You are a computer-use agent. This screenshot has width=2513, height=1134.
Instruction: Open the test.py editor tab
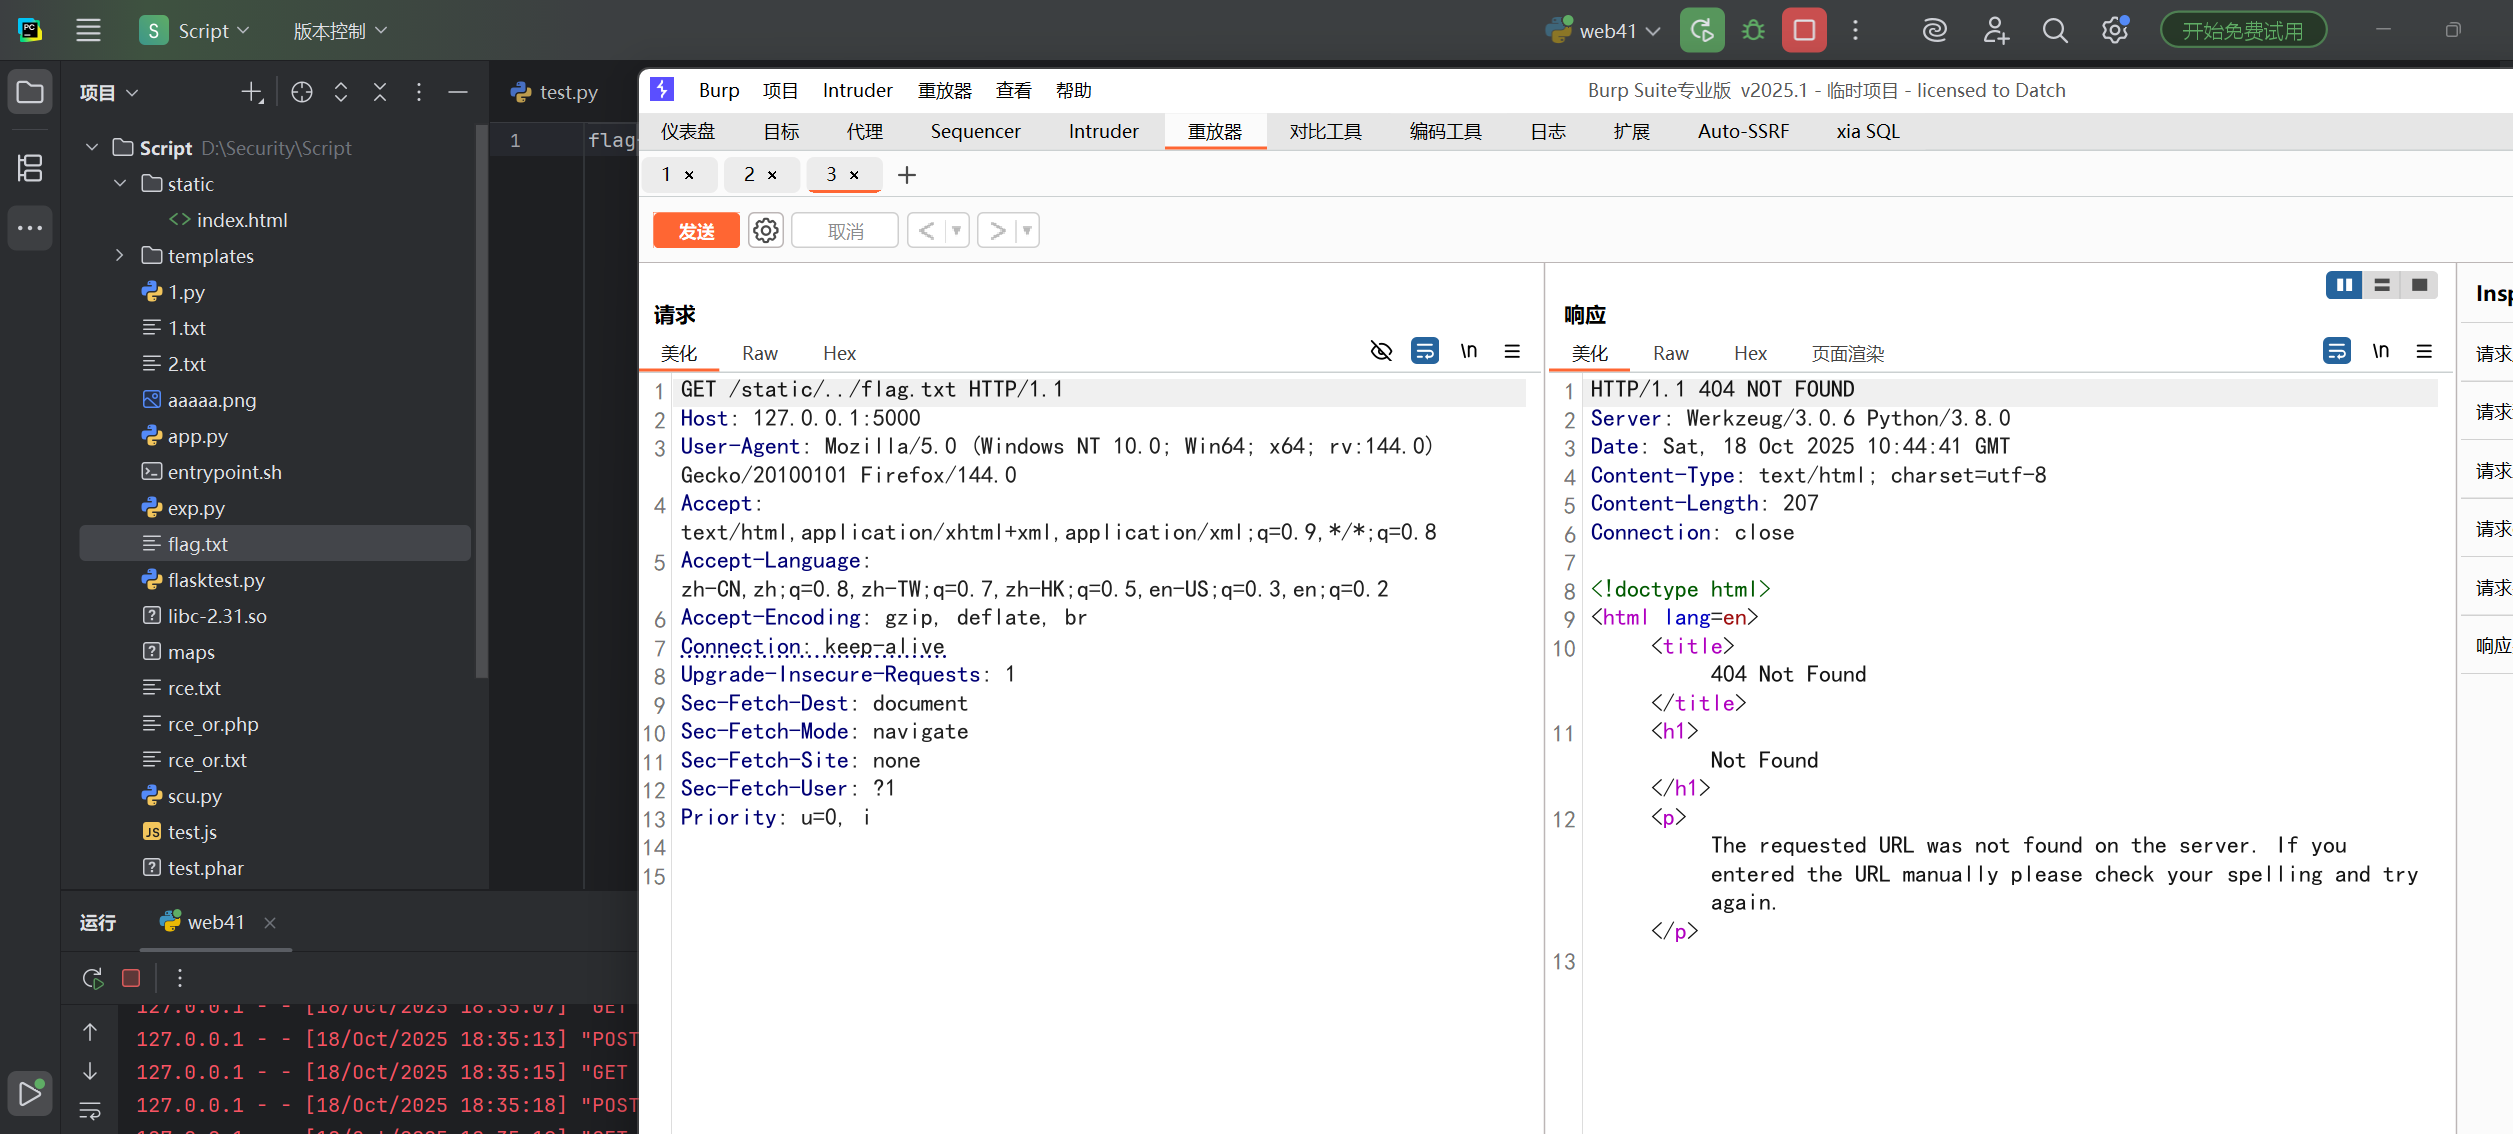click(555, 92)
